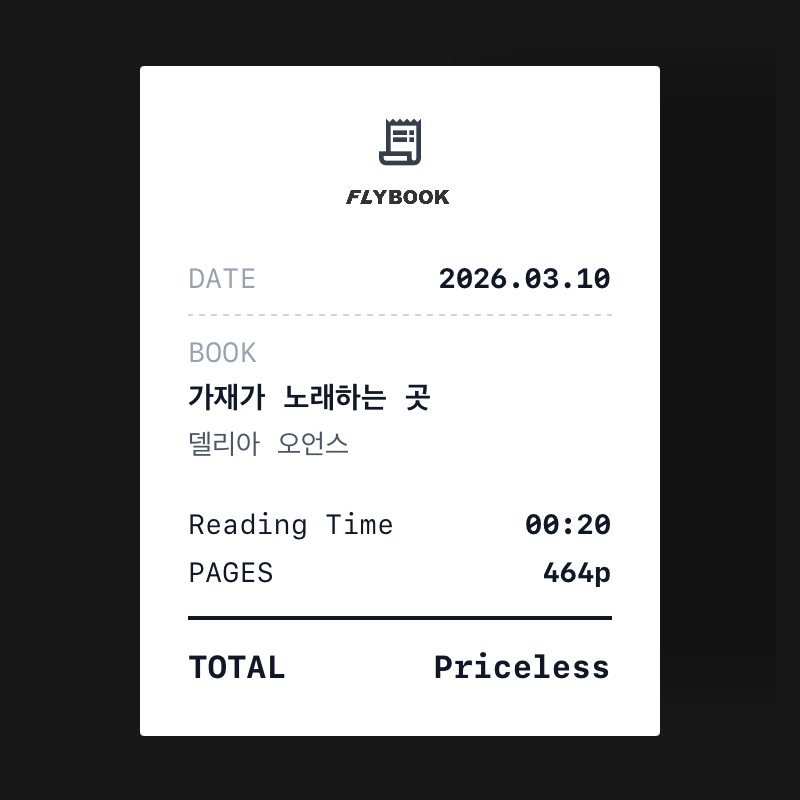Click the blank card margin below TOTAL row
The image size is (800, 800).
pyautogui.click(x=400, y=712)
